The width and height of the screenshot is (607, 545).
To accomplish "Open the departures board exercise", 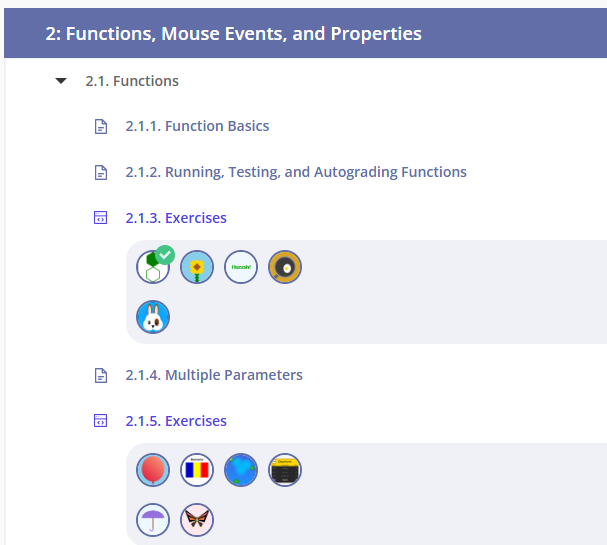I will point(285,470).
